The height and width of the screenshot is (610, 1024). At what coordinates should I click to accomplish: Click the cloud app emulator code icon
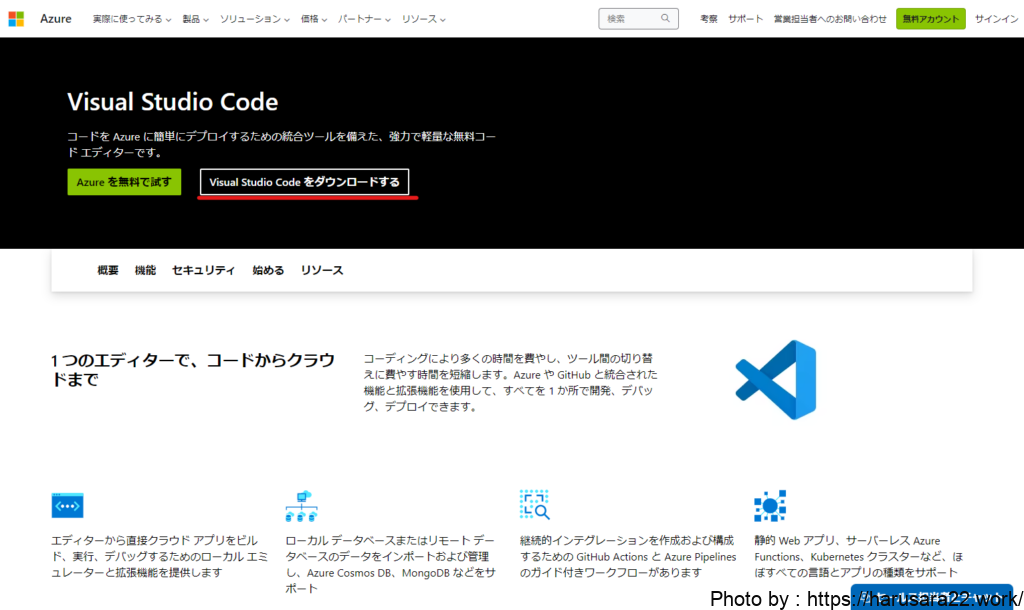pyautogui.click(x=67, y=506)
